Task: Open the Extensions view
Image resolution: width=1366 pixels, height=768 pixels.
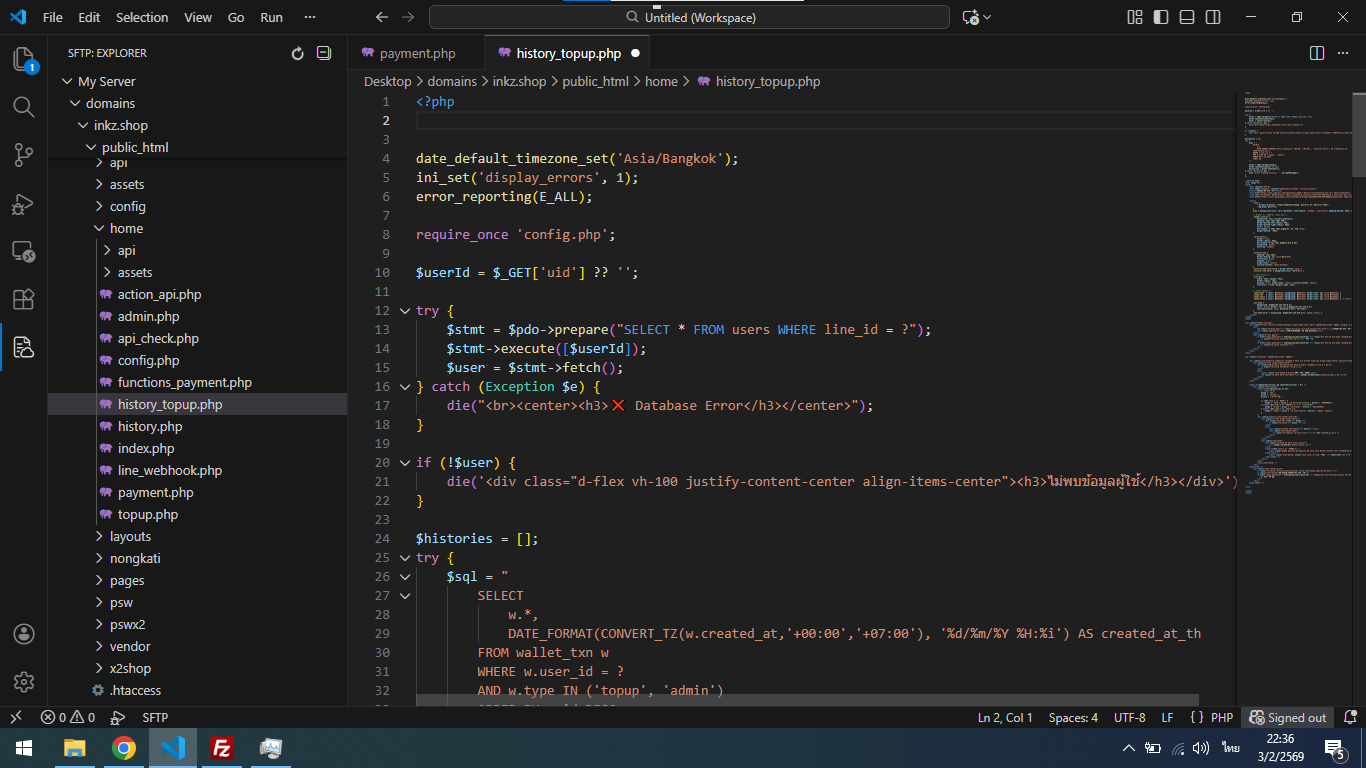Action: [24, 299]
